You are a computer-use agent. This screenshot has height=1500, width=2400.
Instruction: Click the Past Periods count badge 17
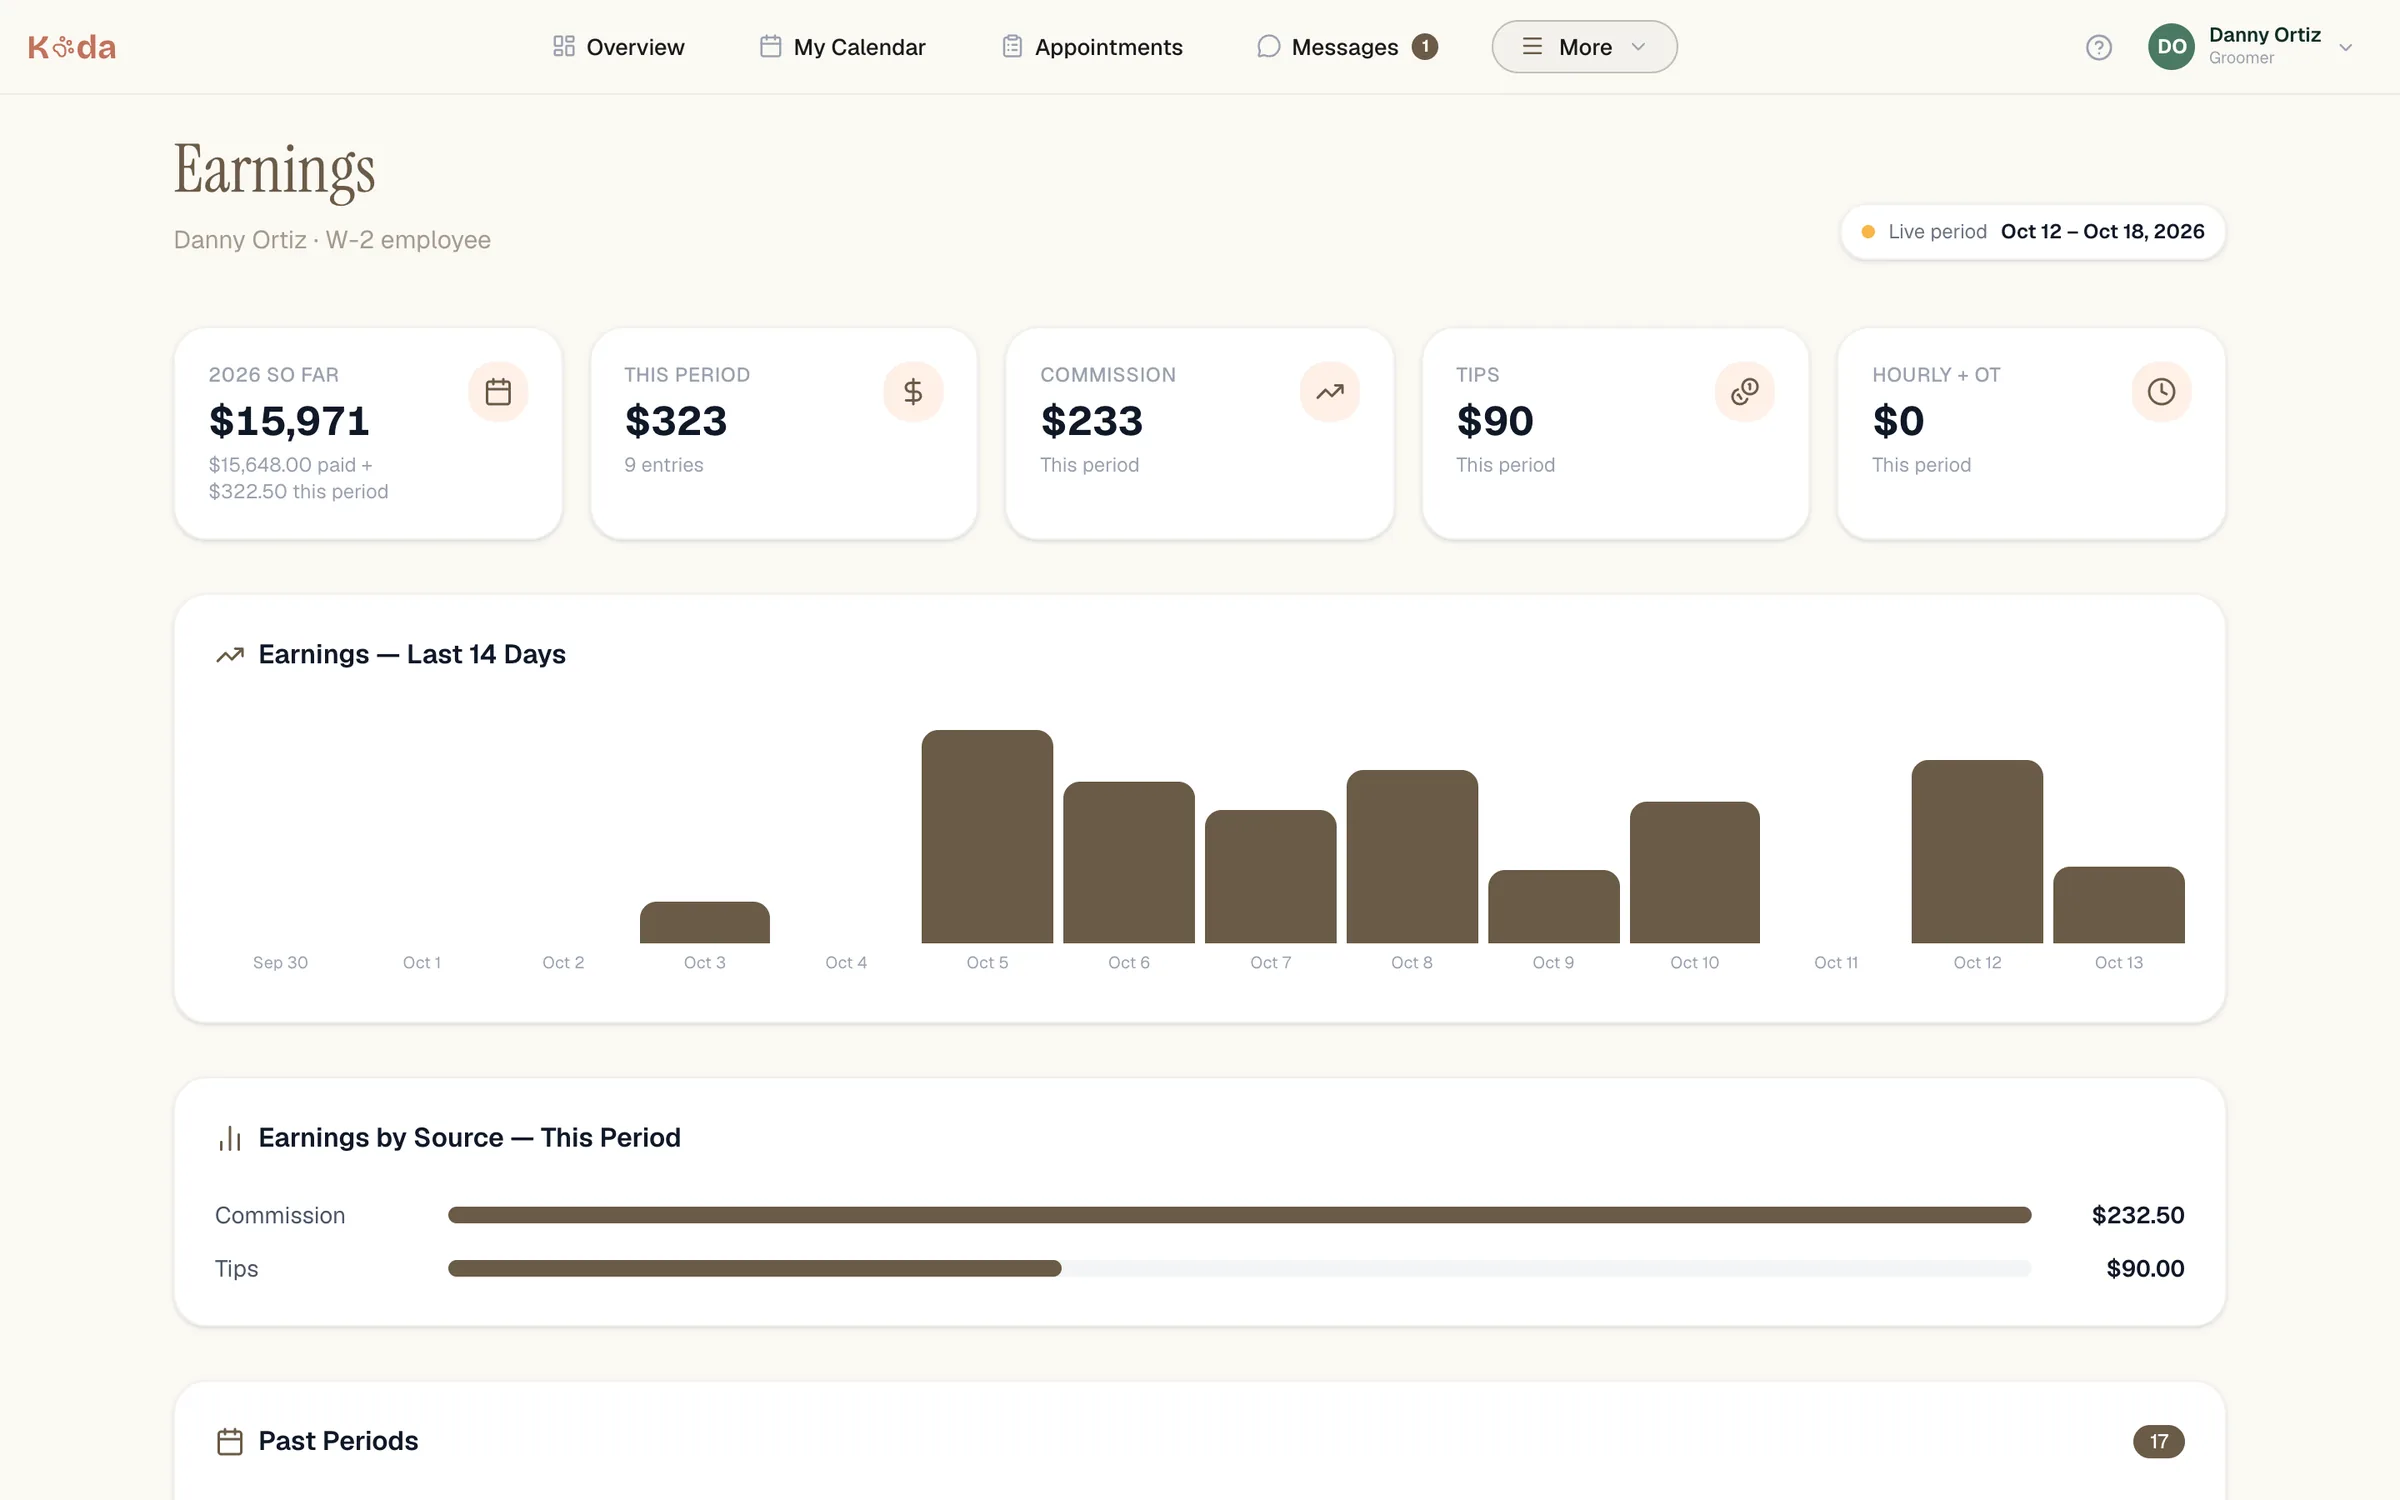[x=2158, y=1441]
